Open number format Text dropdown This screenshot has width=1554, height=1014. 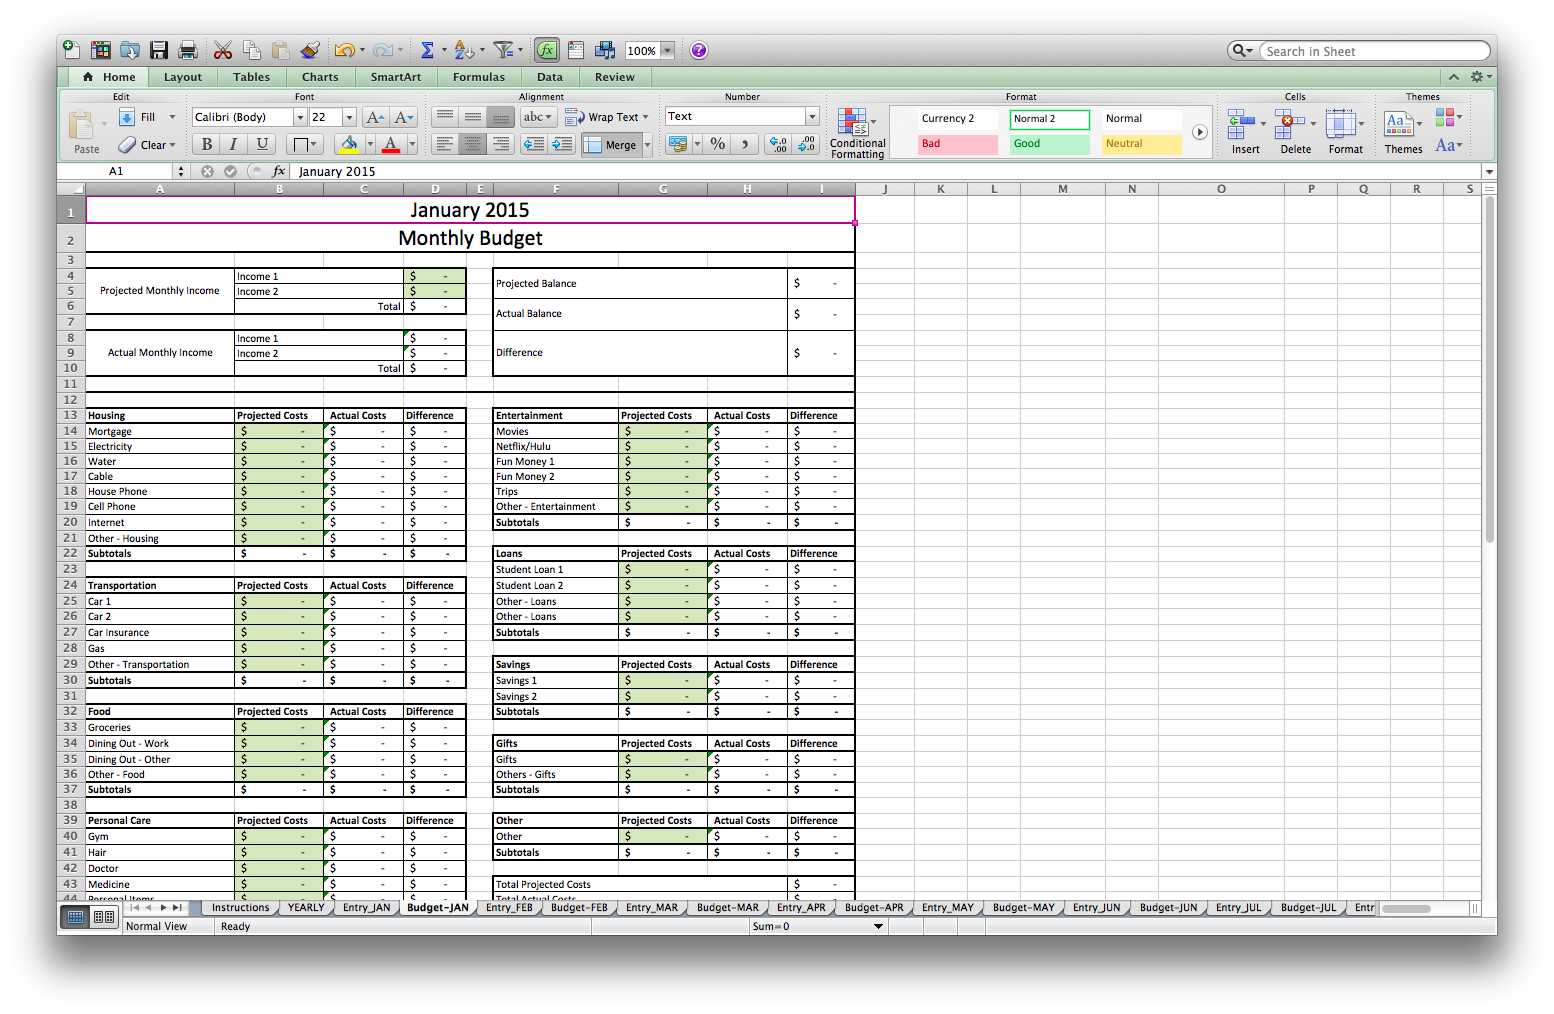click(812, 116)
